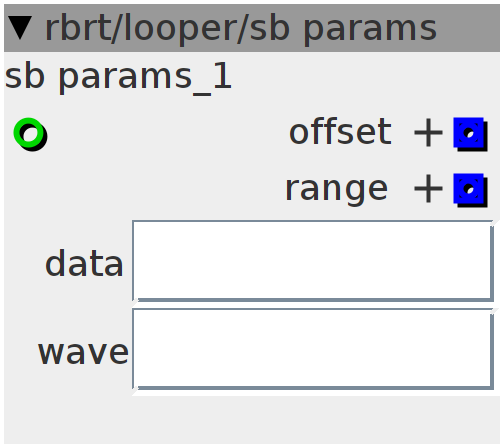The height and width of the screenshot is (448, 504).
Task: Click blank area left of range label
Action: click(x=145, y=190)
